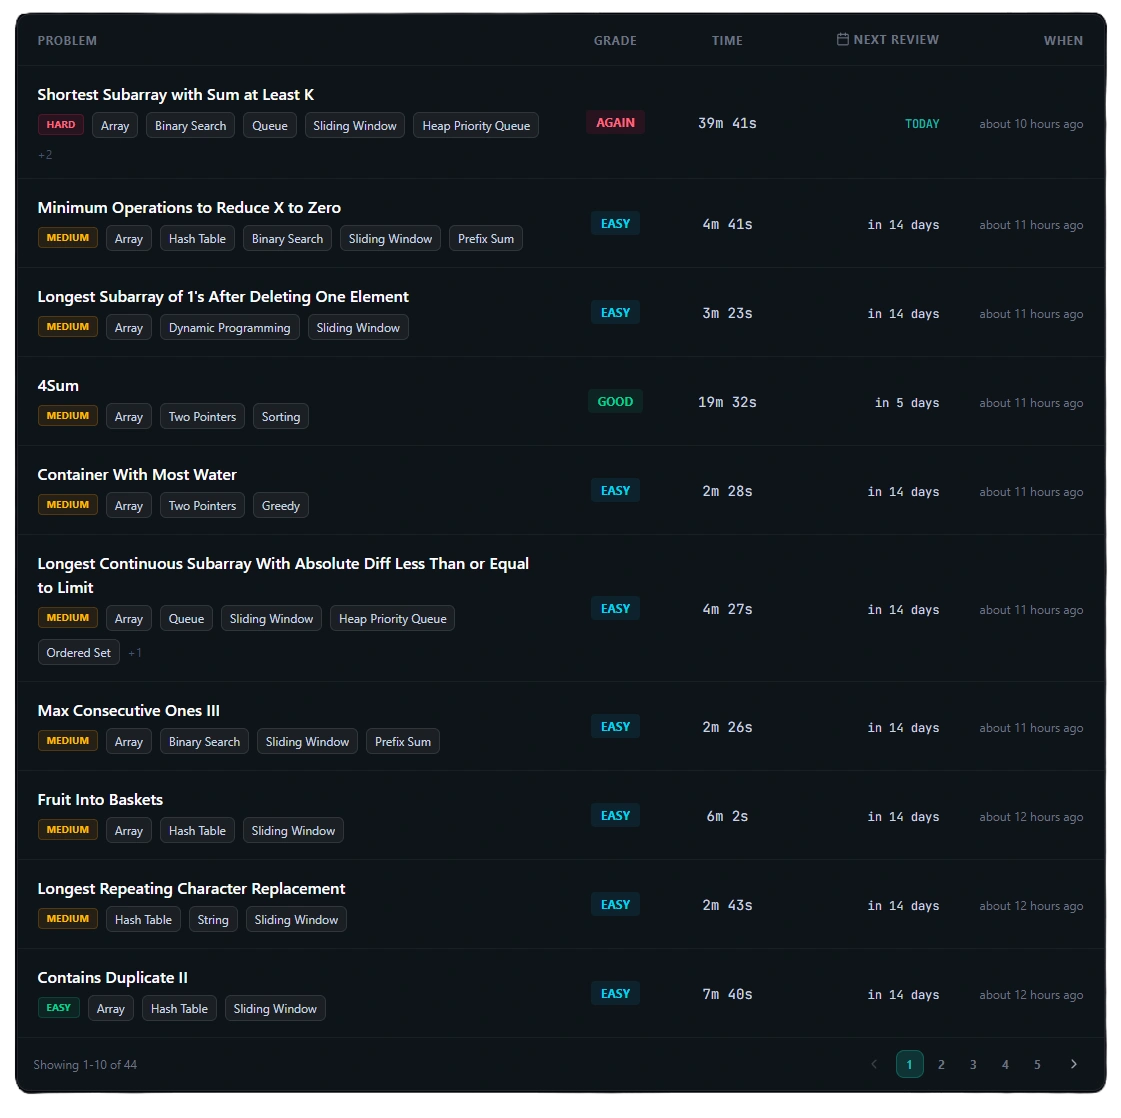Click the TIME column header
The width and height of the screenshot is (1121, 1118).
click(727, 41)
